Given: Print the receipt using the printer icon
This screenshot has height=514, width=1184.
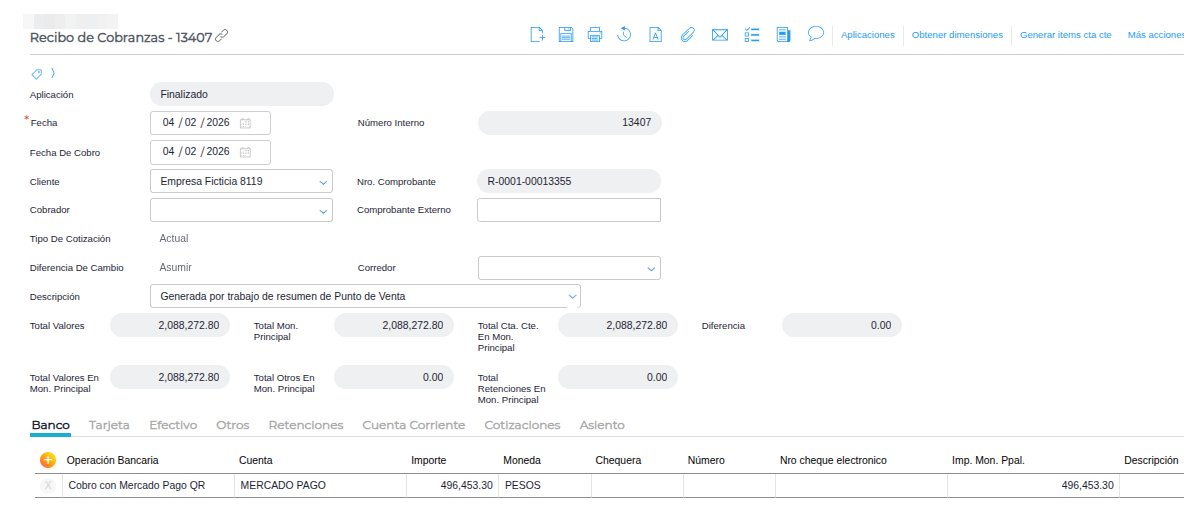Looking at the screenshot, I should (x=595, y=35).
